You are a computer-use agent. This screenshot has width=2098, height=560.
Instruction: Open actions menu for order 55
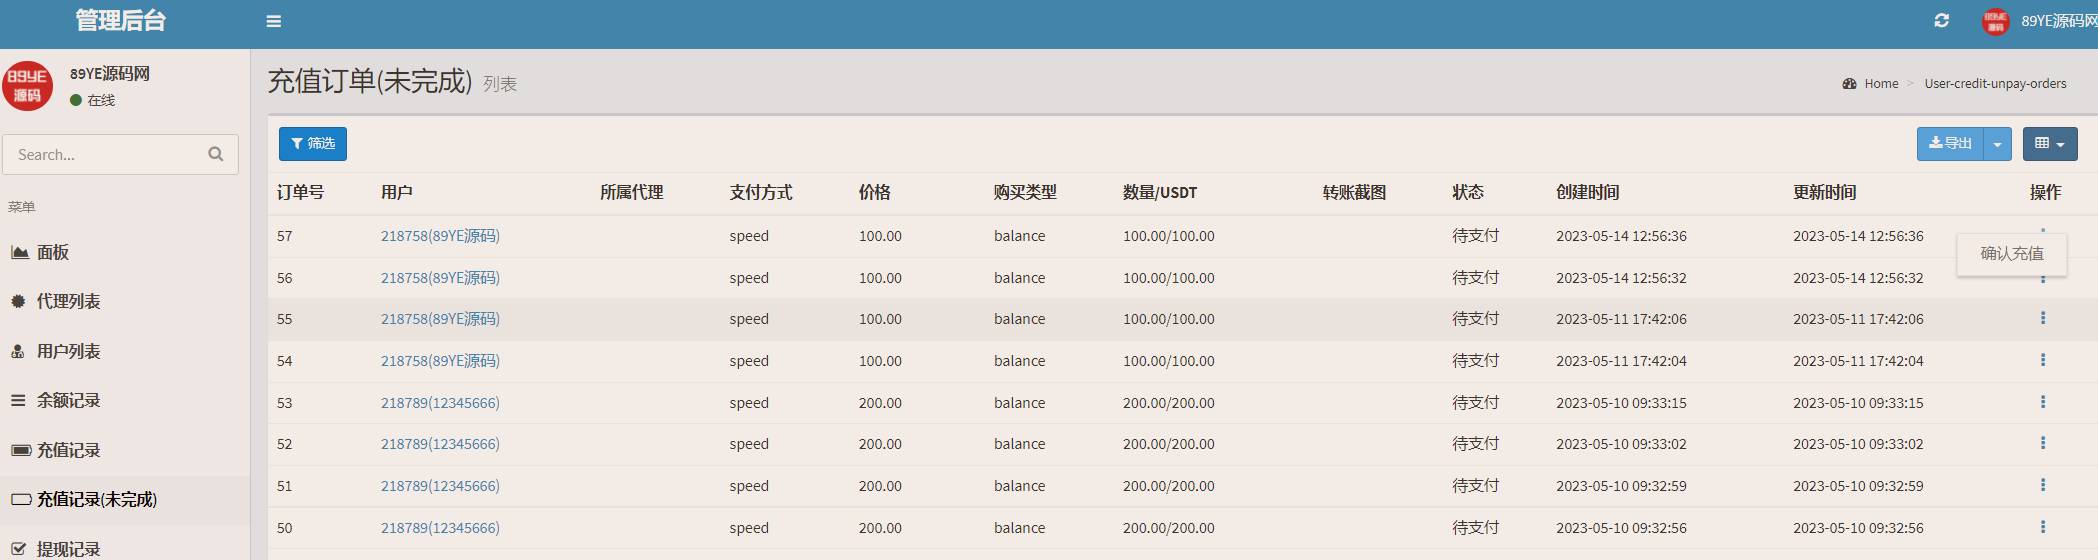coord(2042,318)
